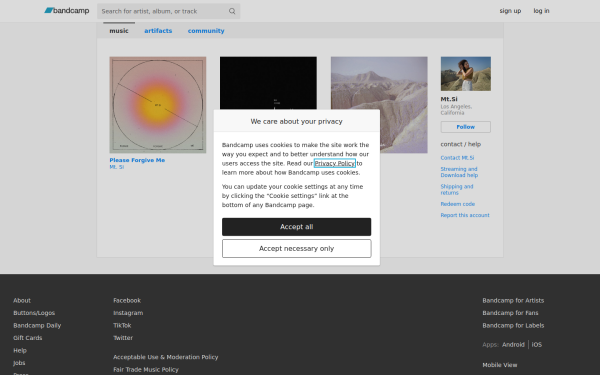
Task: Open Buttons/Logos footer link
Action: pyautogui.click(x=34, y=313)
